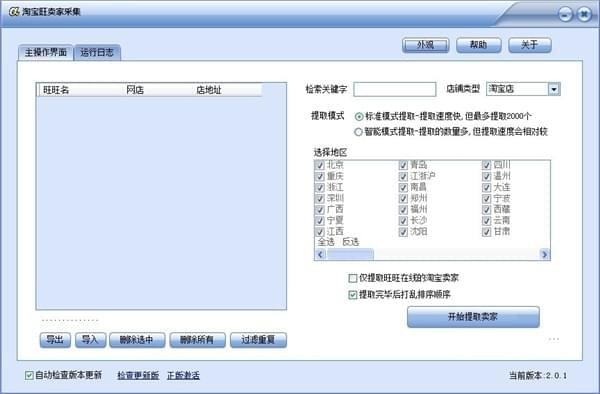Uncheck the 甘肃 region checkbox
600x394 pixels.
pos(486,232)
